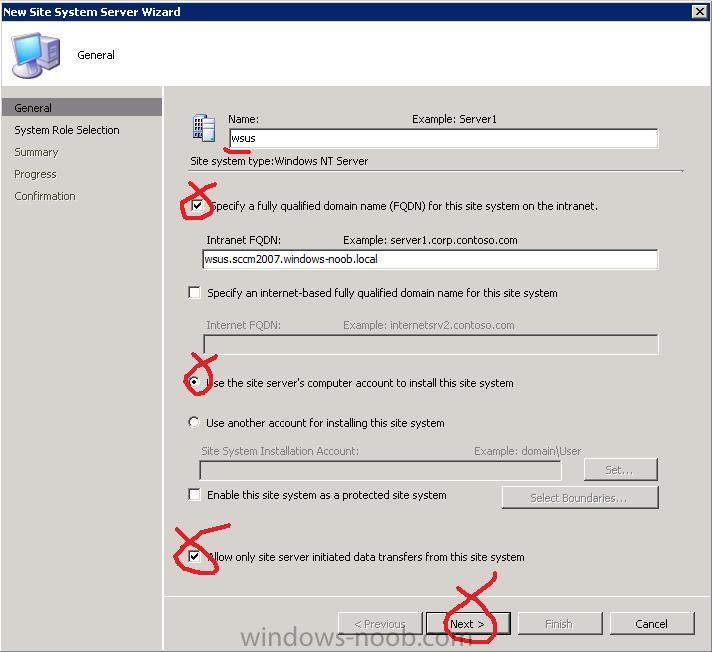Uncheck Specify intranet FQDN checkbox
This screenshot has height=652, width=712.
point(197,206)
